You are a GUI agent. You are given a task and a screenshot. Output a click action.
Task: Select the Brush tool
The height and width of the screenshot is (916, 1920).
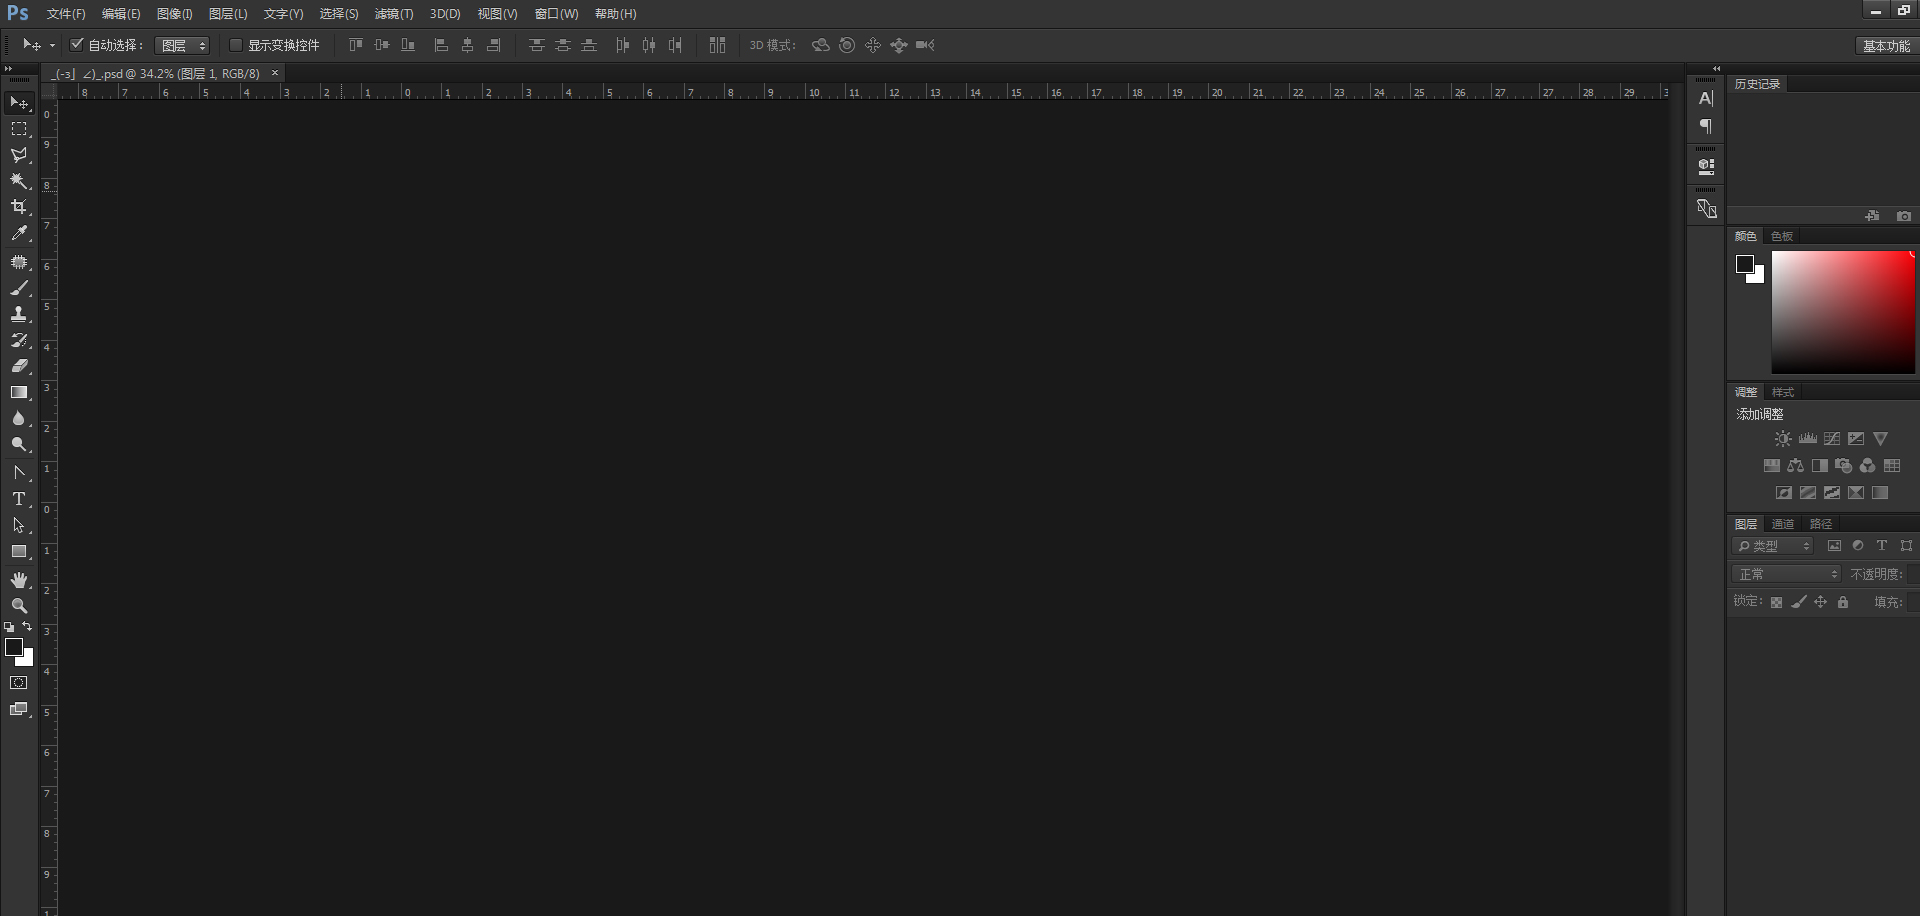[x=19, y=288]
